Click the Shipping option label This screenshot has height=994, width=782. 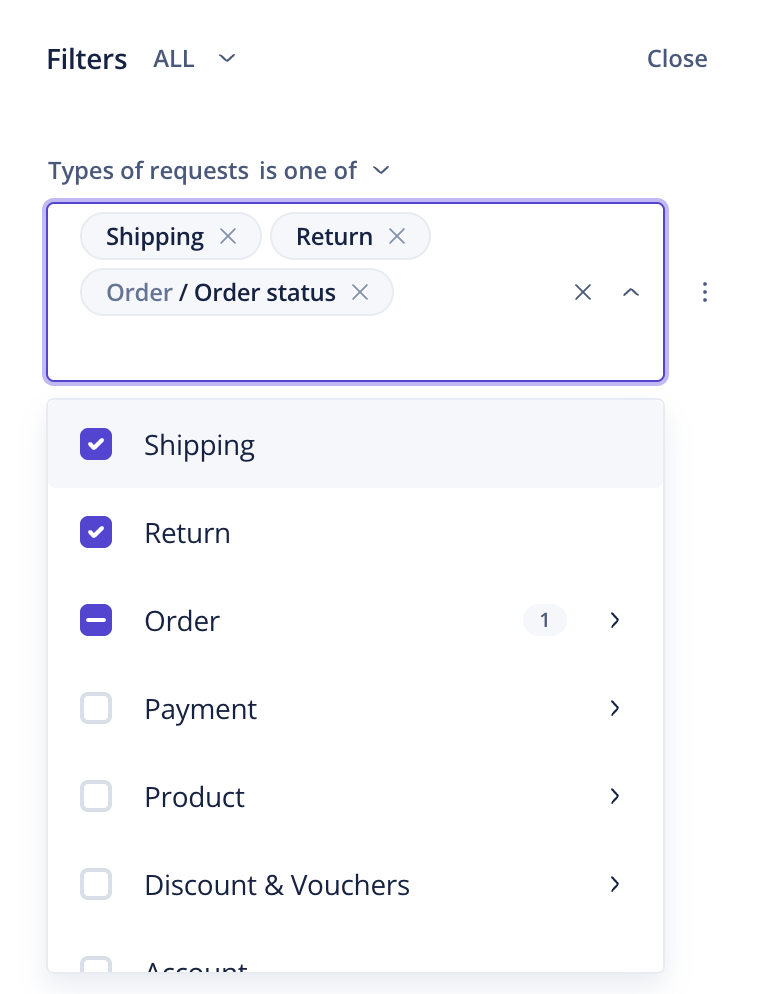200,445
